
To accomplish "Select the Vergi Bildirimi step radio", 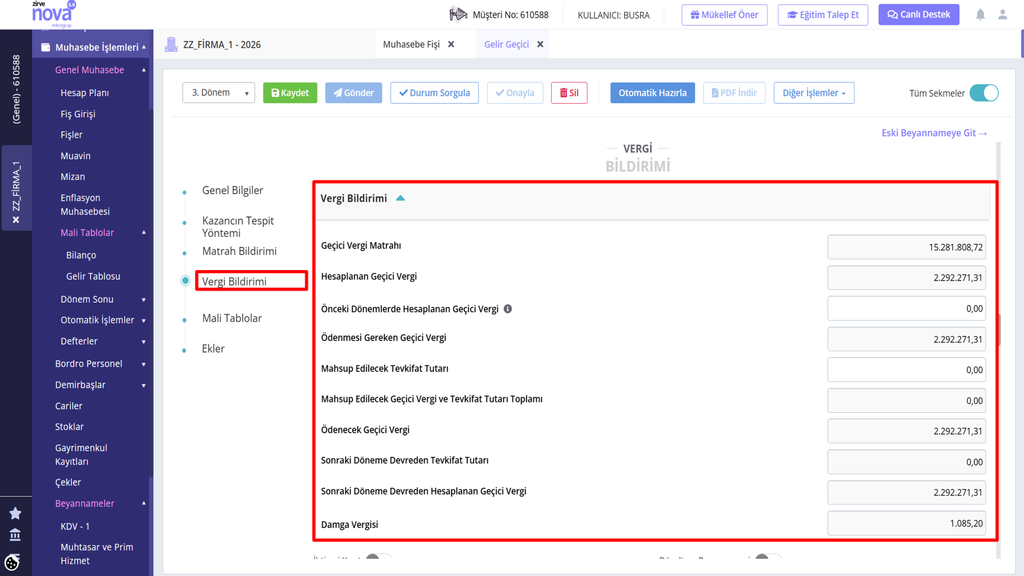I will (185, 281).
